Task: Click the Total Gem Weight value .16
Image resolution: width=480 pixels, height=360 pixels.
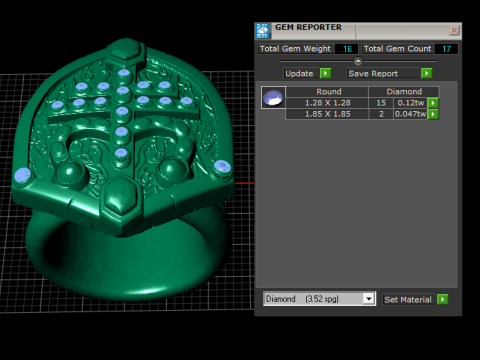Action: click(346, 49)
